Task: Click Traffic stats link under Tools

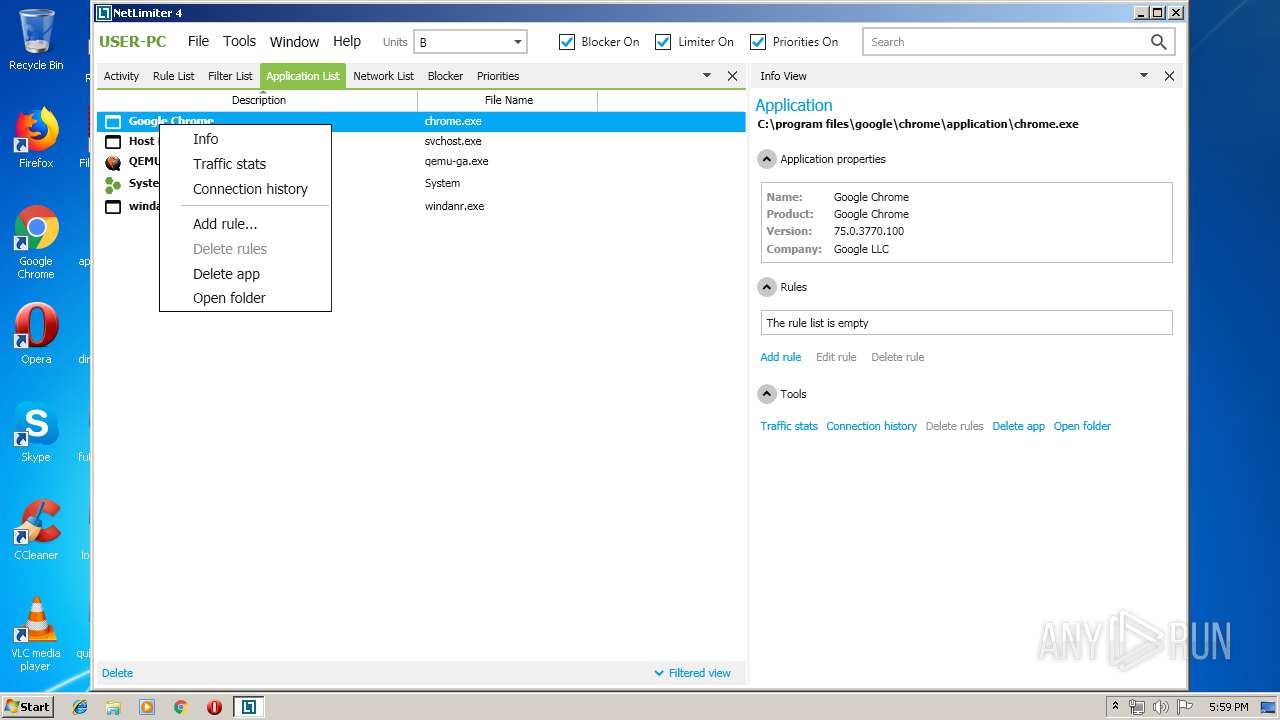Action: tap(789, 426)
